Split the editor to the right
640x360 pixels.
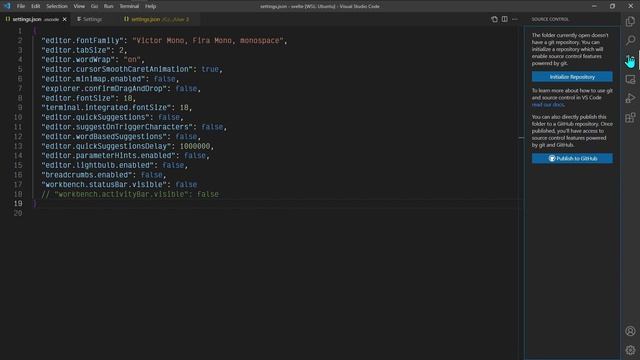point(504,19)
